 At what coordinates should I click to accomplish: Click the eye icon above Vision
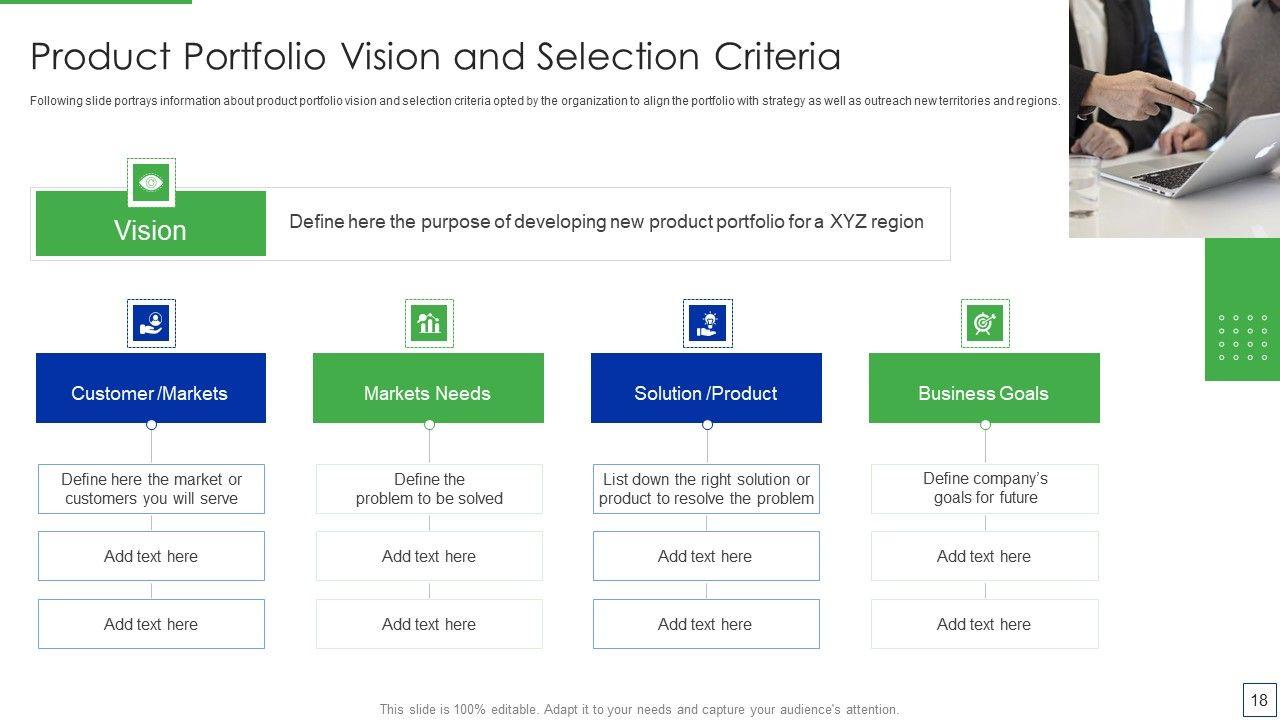tap(151, 182)
